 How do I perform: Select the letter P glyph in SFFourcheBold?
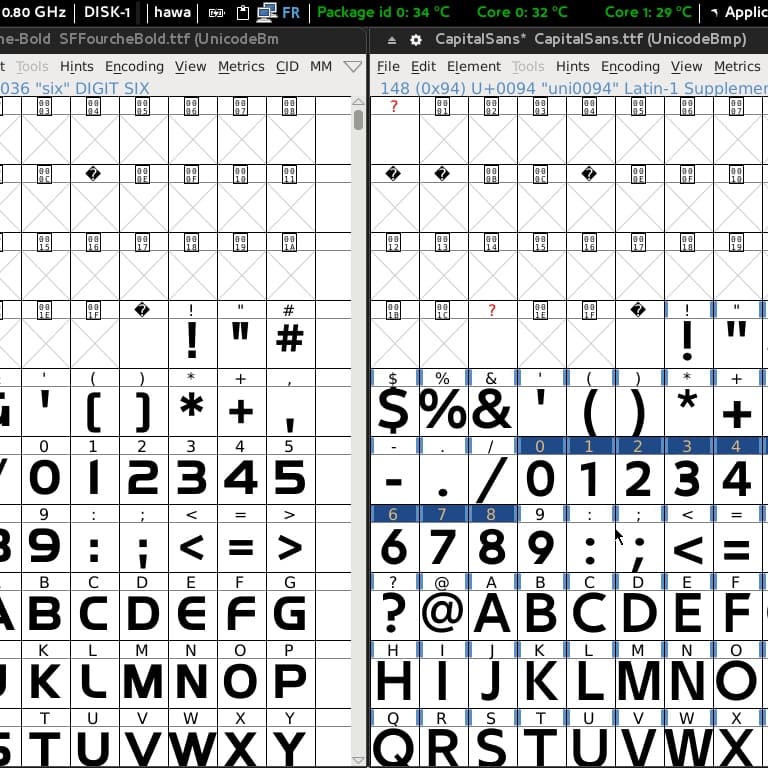click(290, 684)
